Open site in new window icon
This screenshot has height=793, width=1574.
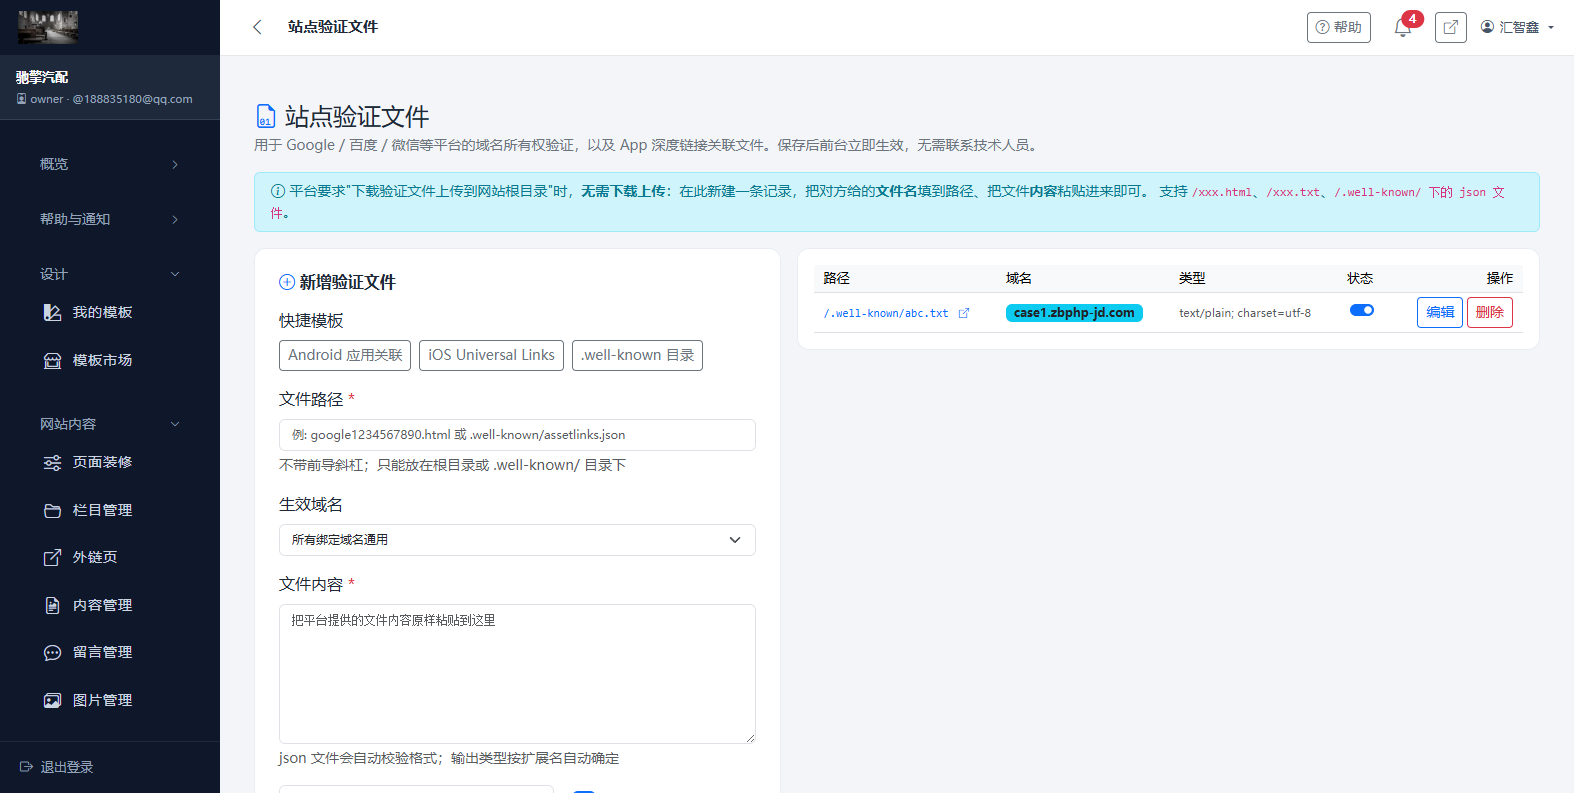1450,27
